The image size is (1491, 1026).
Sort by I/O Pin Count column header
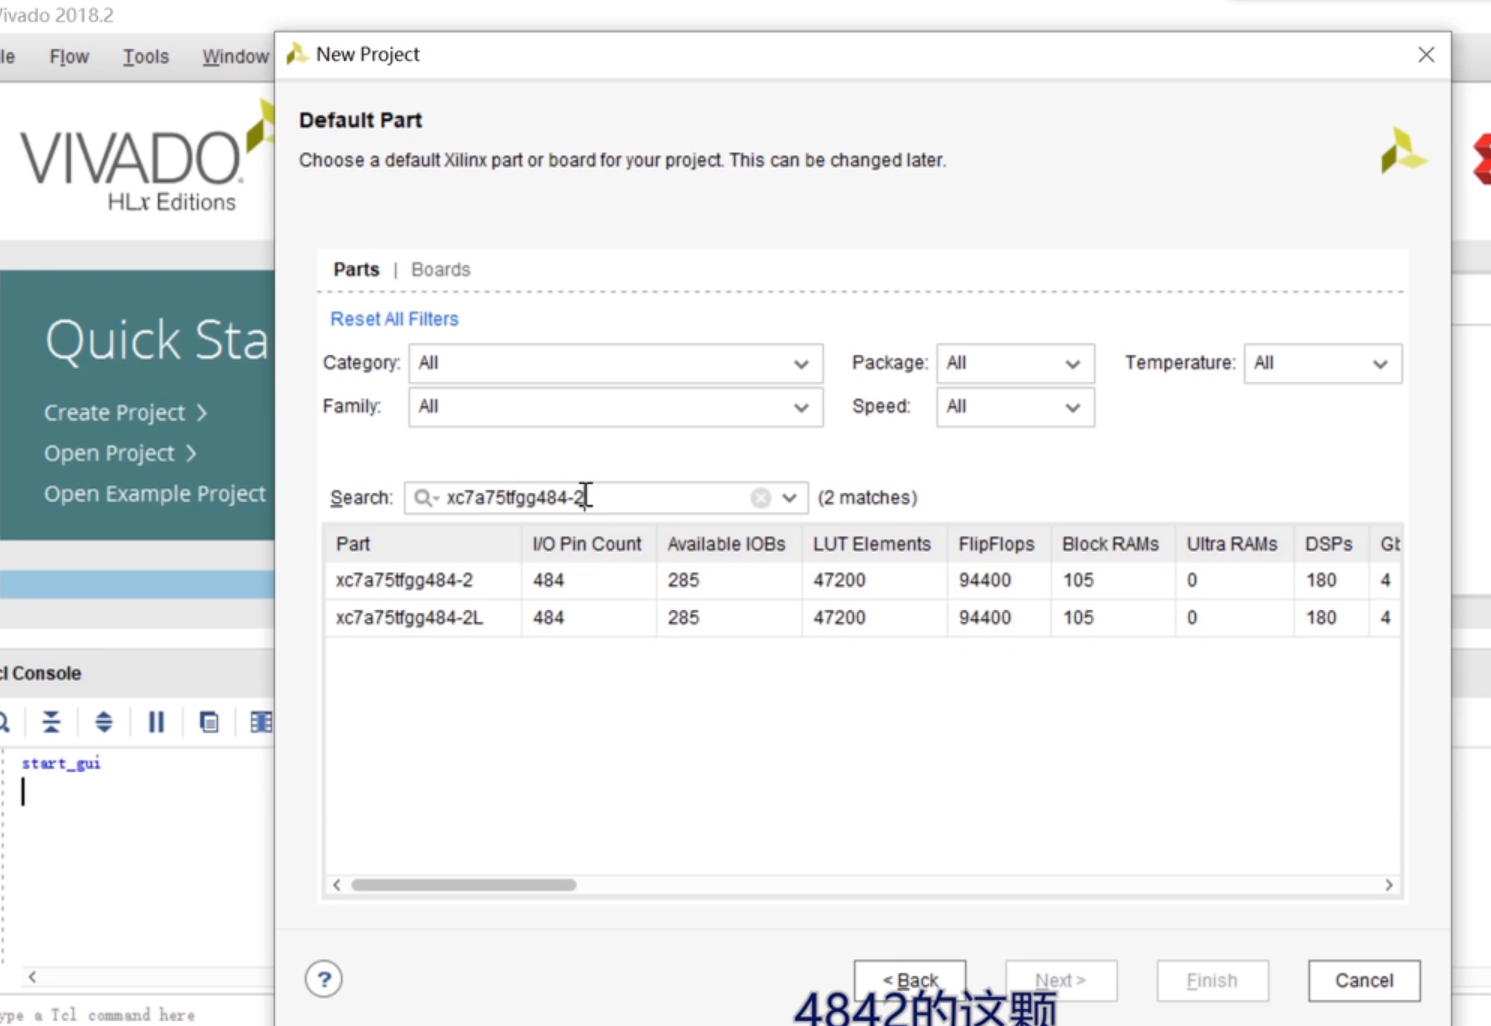pos(588,544)
